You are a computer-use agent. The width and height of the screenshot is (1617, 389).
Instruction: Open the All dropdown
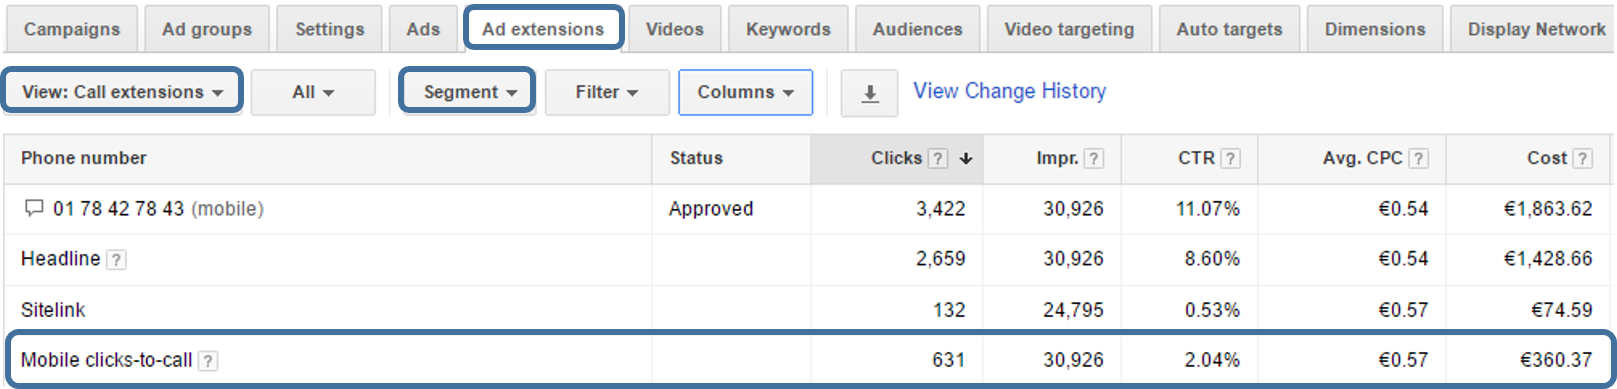coord(313,92)
